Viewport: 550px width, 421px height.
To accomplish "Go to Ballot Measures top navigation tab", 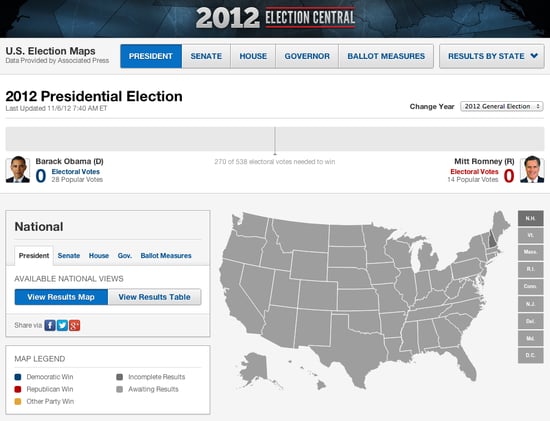I will (x=386, y=56).
